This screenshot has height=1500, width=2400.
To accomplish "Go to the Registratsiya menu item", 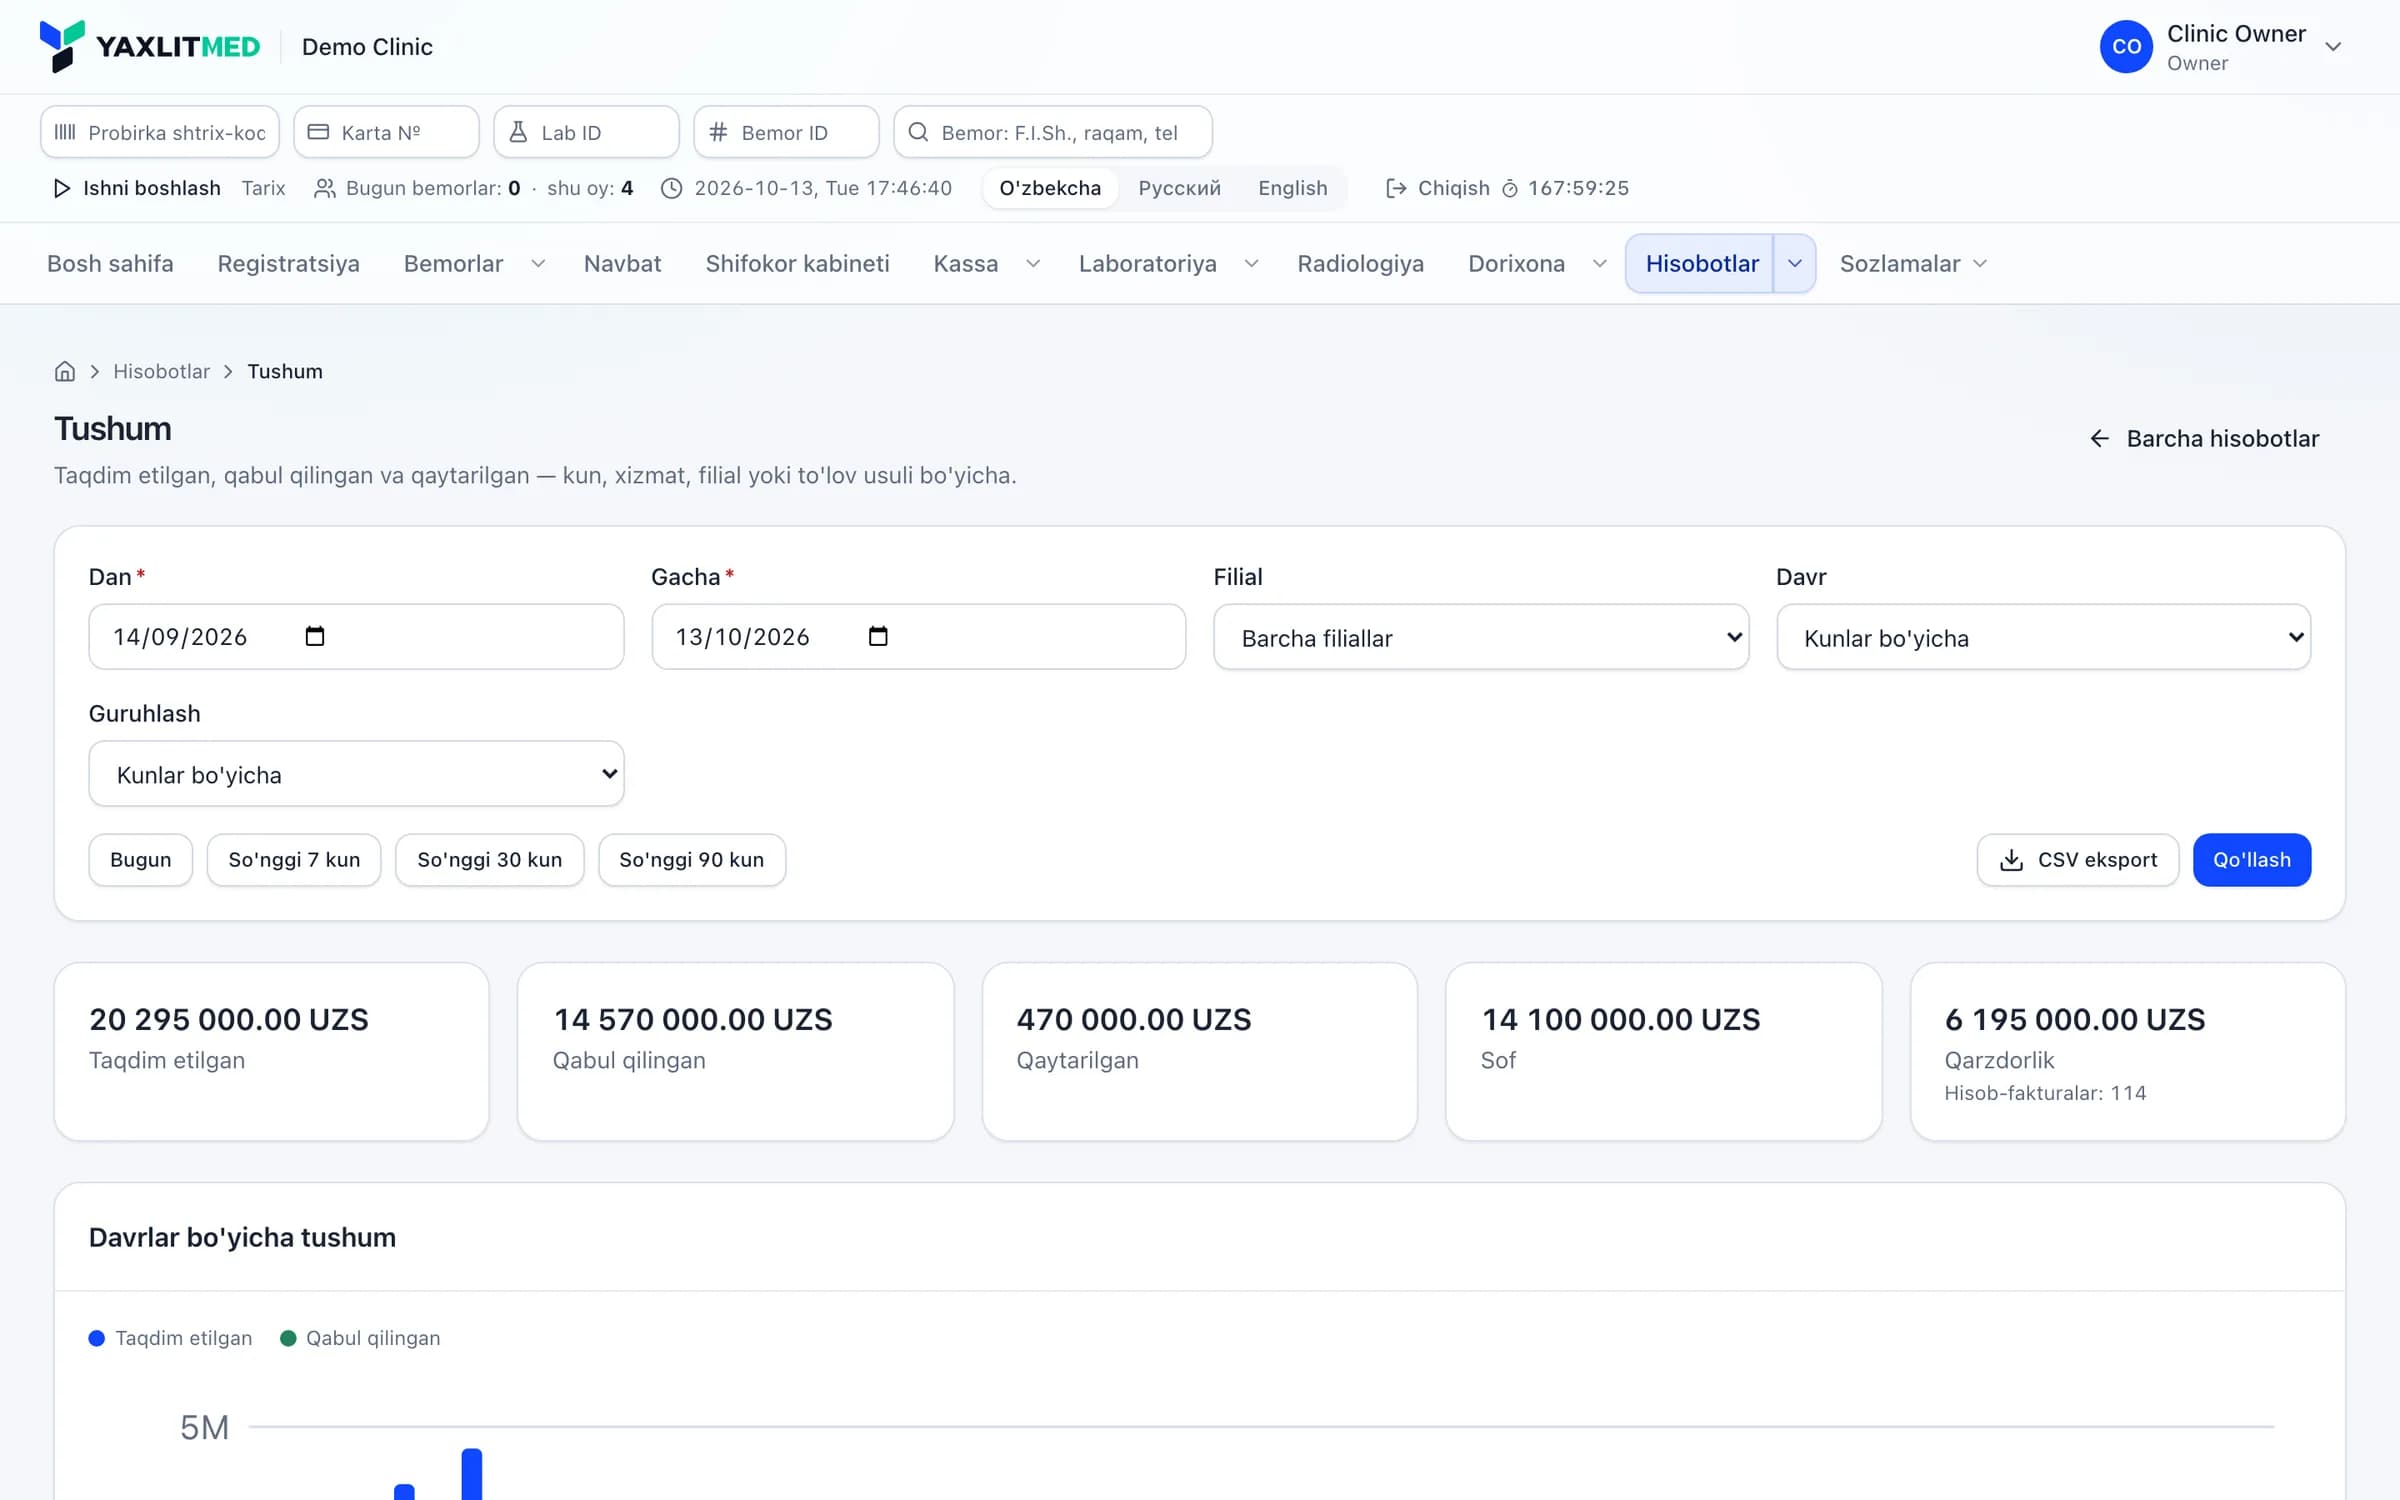I will point(288,264).
